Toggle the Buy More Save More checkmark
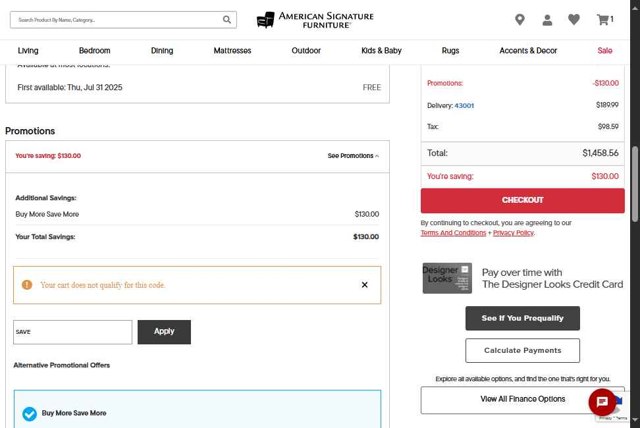The image size is (640, 428). coord(29,413)
